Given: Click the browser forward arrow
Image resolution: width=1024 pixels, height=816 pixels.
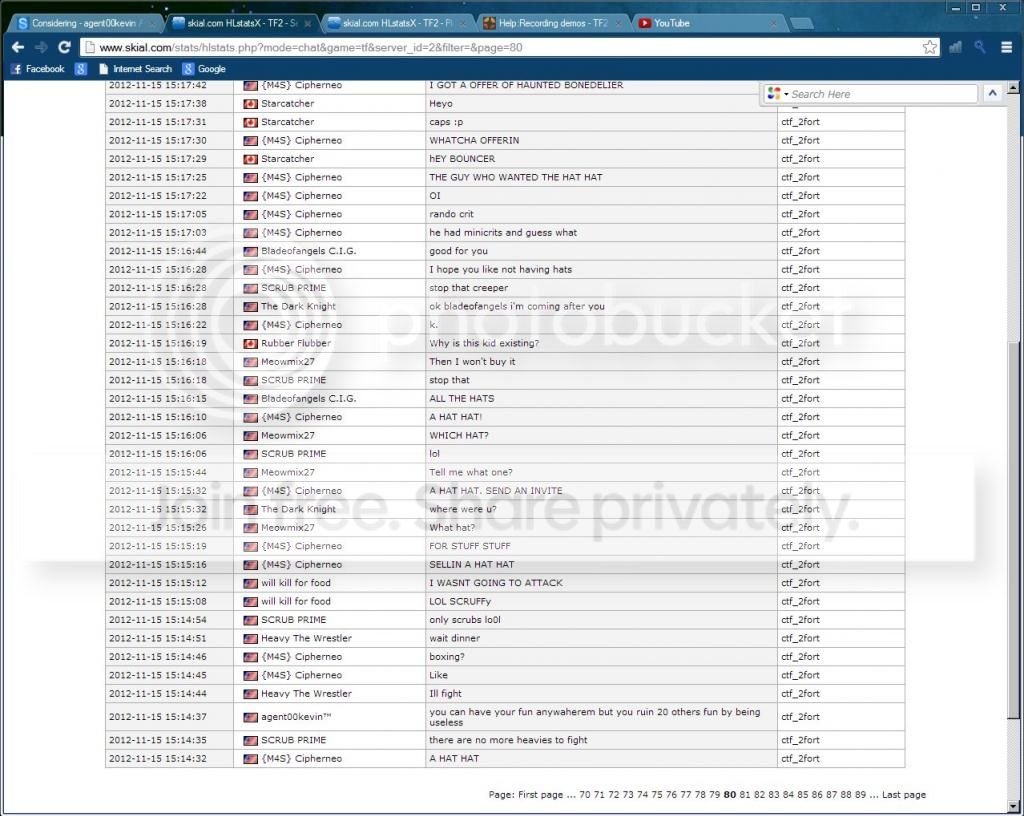Looking at the screenshot, I should pos(41,48).
